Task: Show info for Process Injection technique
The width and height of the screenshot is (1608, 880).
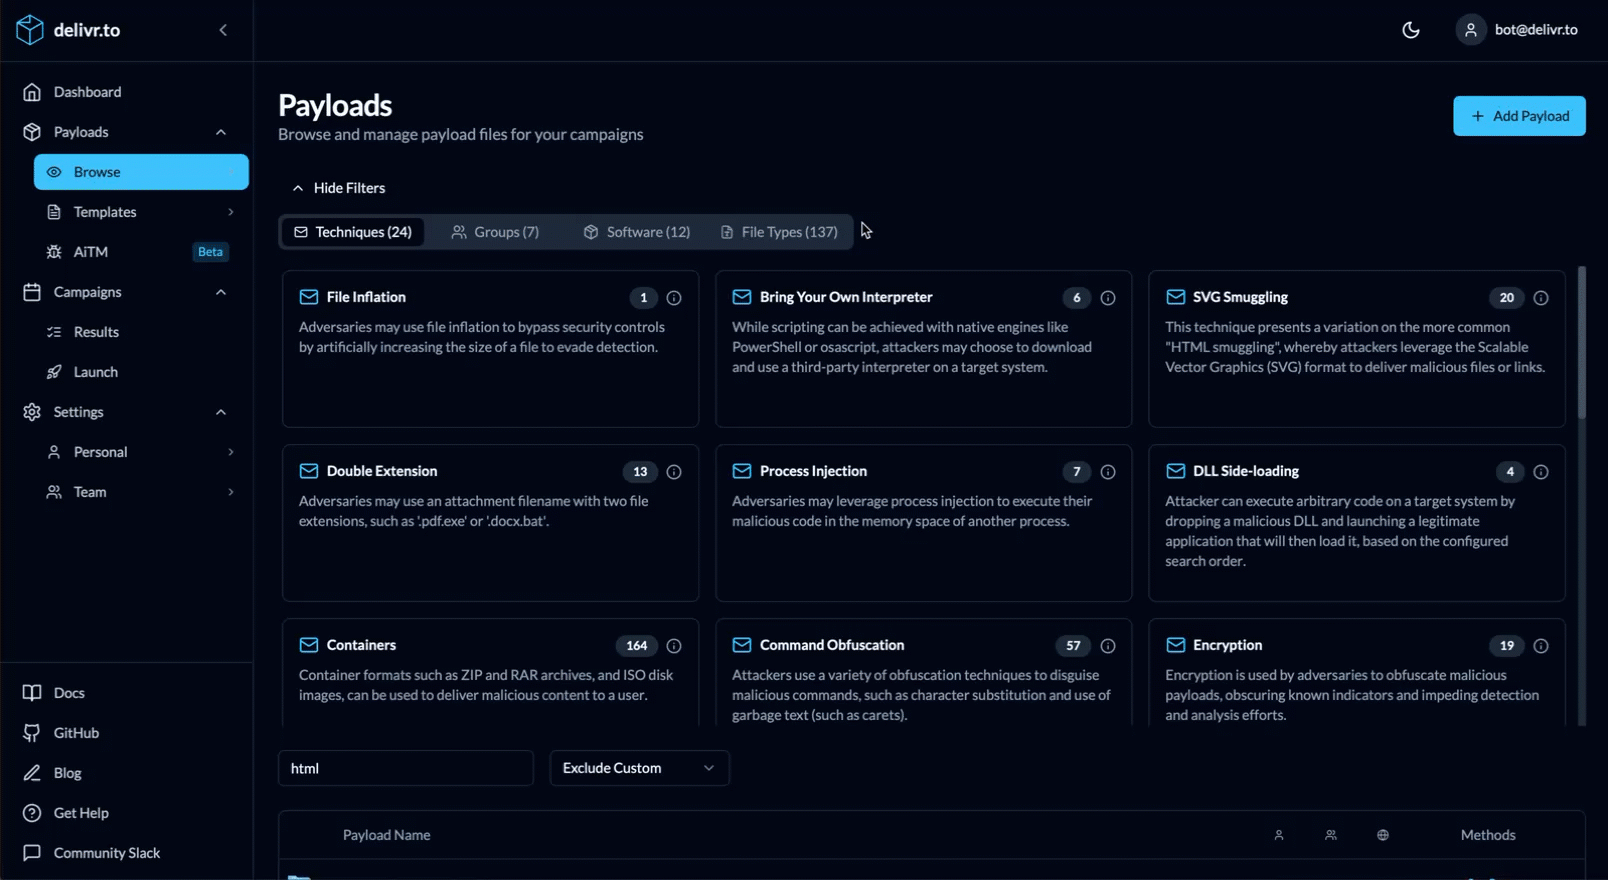Action: [x=1107, y=472]
